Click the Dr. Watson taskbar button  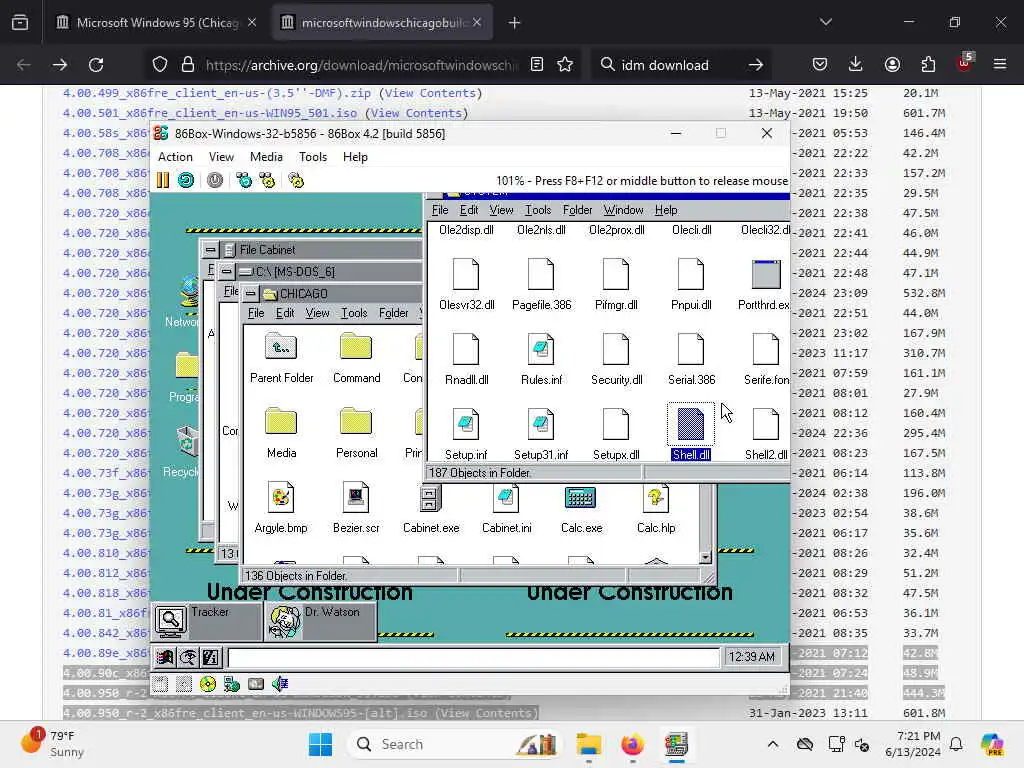321,622
